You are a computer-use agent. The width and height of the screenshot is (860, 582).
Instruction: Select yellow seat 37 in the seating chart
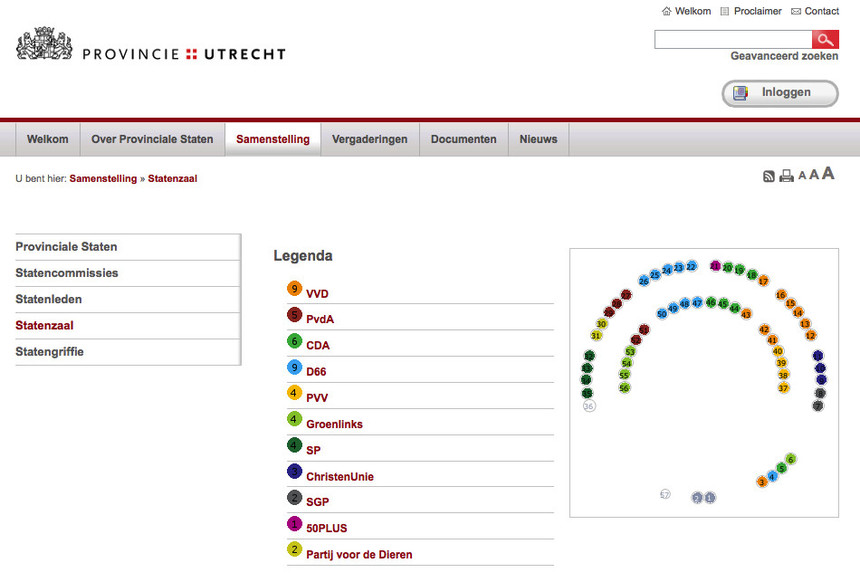[x=783, y=388]
